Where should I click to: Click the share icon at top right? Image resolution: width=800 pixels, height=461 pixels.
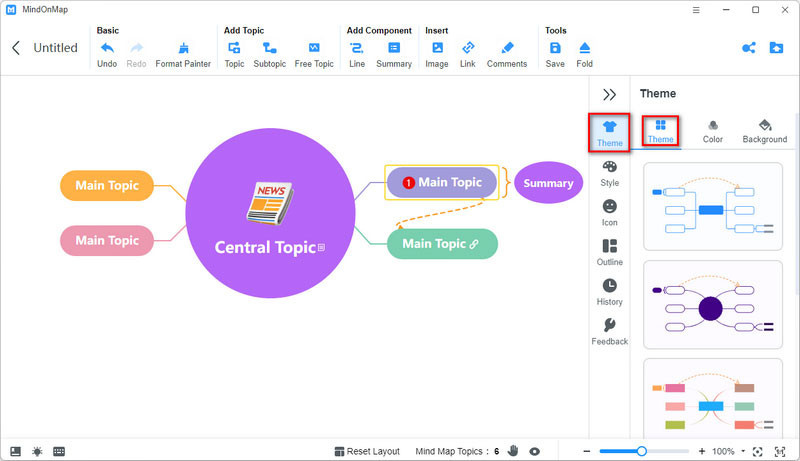click(748, 48)
